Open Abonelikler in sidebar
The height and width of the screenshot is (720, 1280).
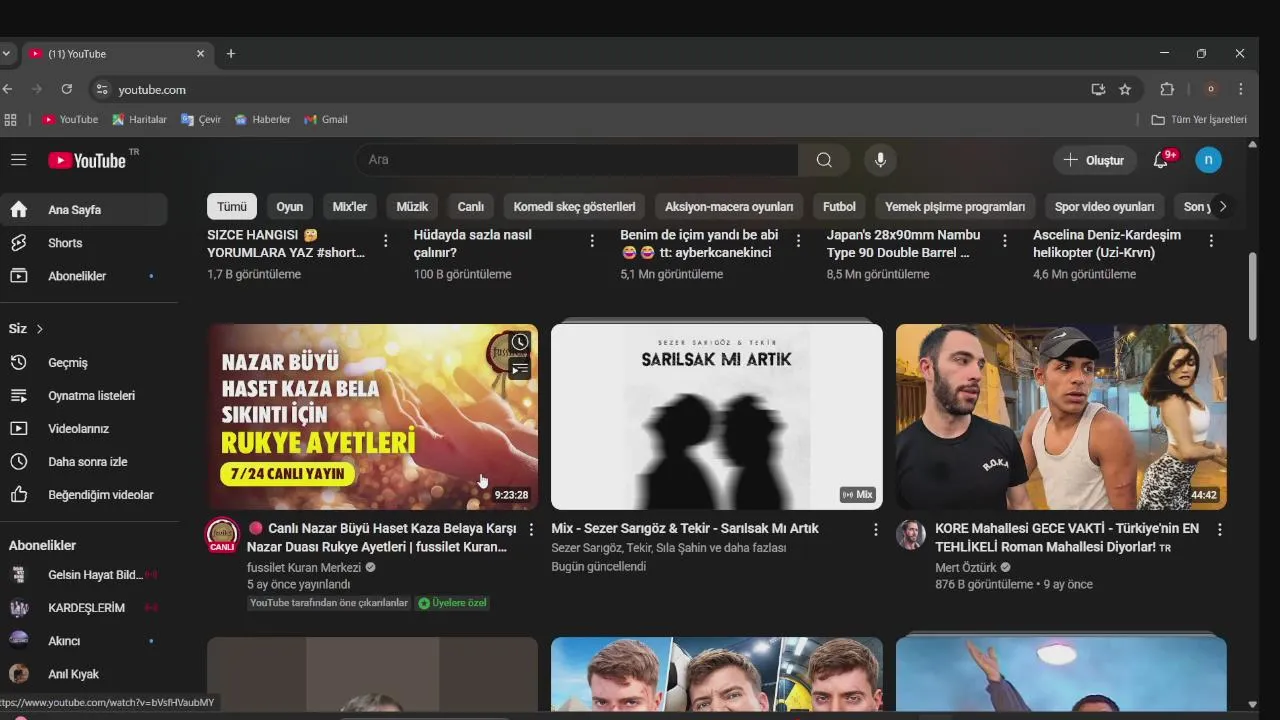(84, 276)
